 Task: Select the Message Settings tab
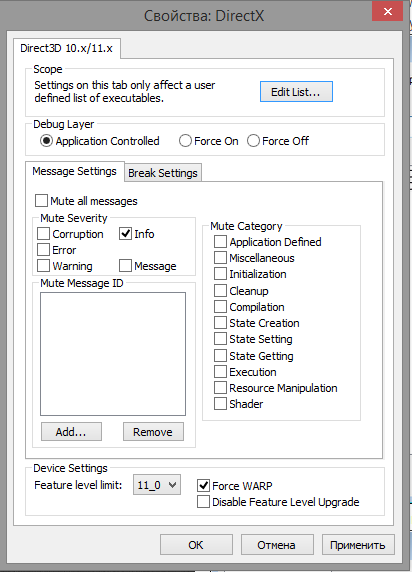tap(74, 171)
